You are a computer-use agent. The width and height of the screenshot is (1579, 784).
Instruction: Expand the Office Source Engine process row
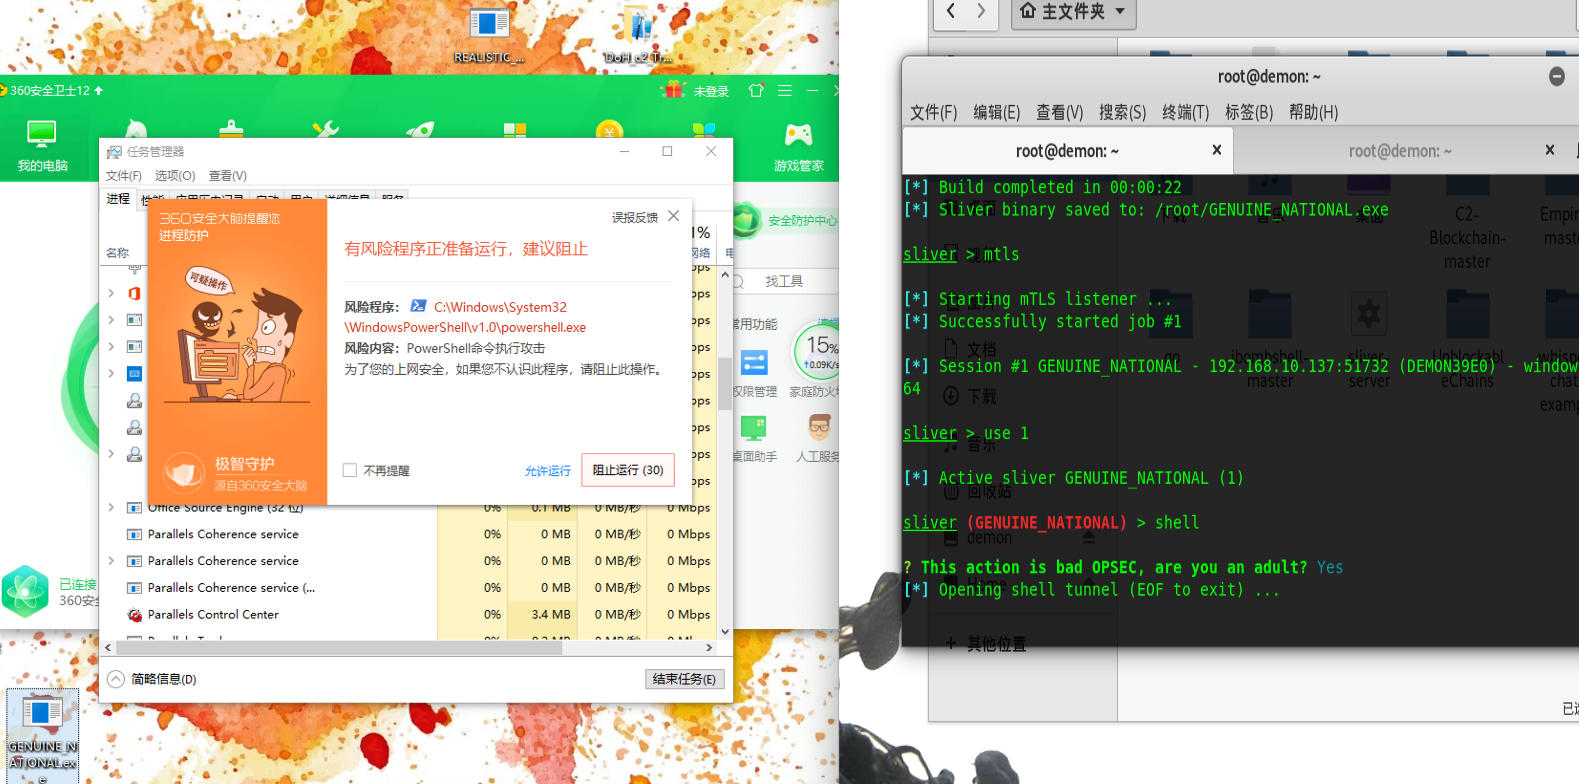click(111, 508)
